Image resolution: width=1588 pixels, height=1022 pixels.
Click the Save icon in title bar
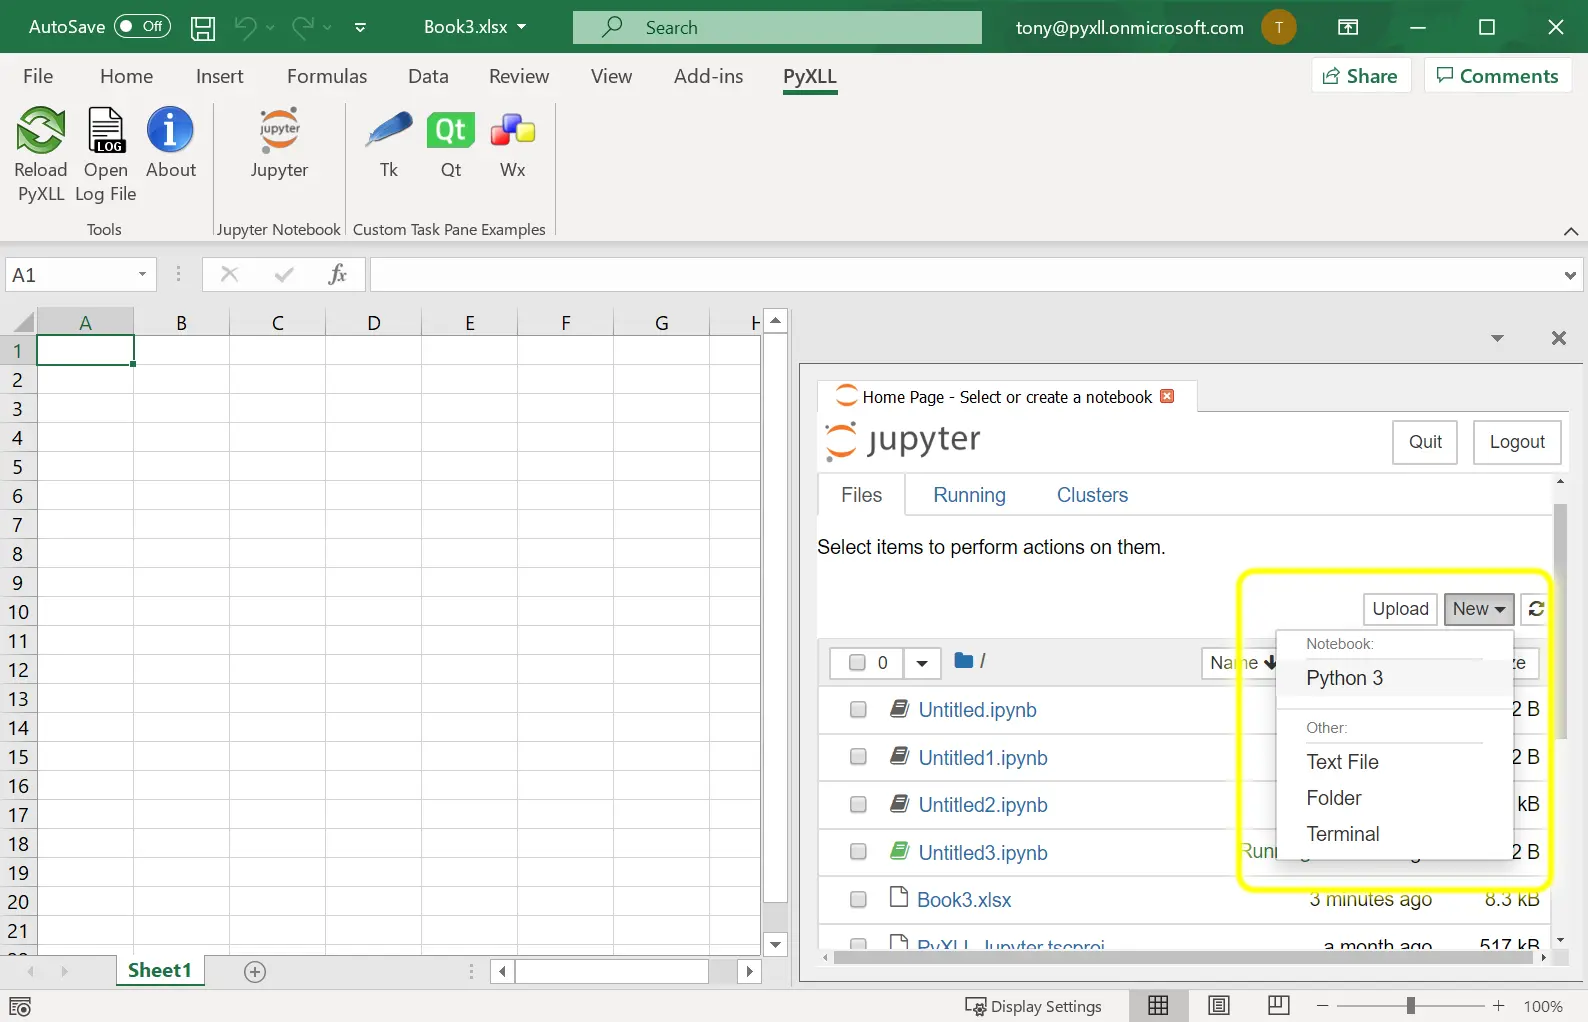(x=203, y=28)
